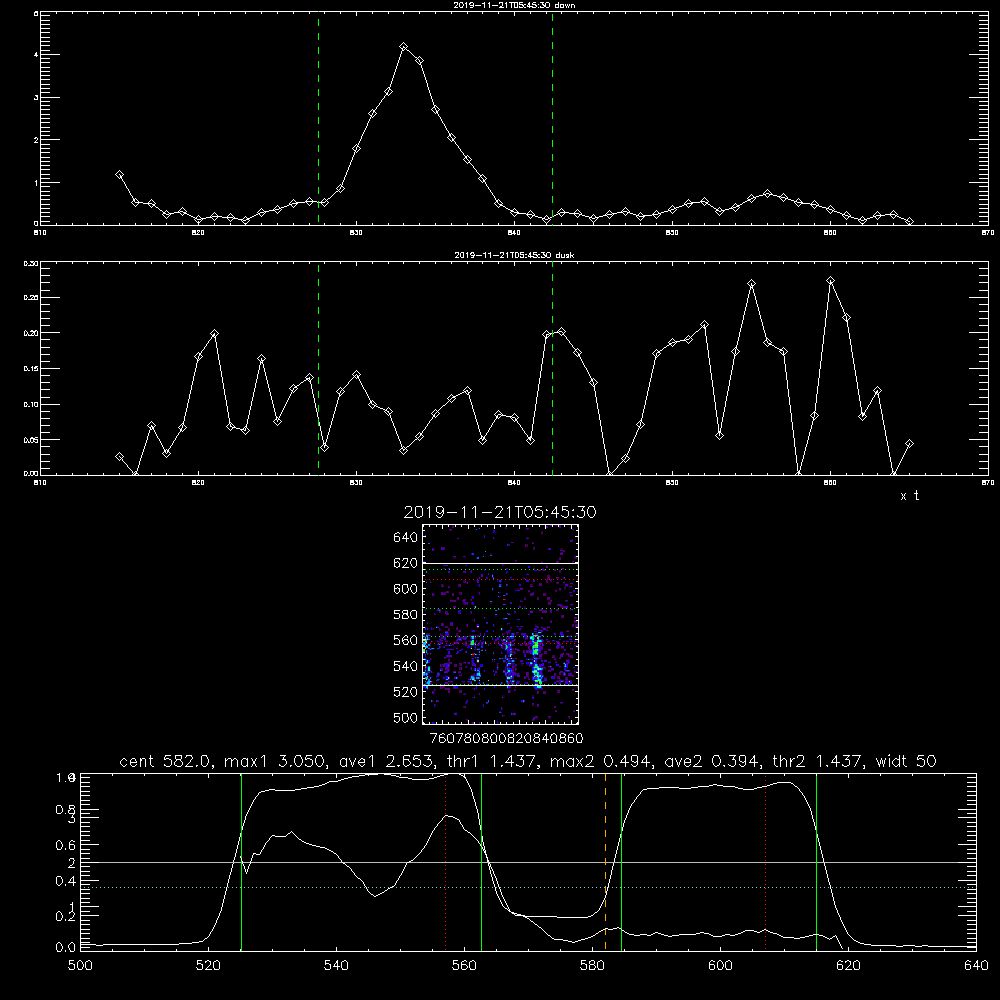1000x1000 pixels.
Task: Click the "500" label on heatmap y-axis
Action: tap(406, 717)
